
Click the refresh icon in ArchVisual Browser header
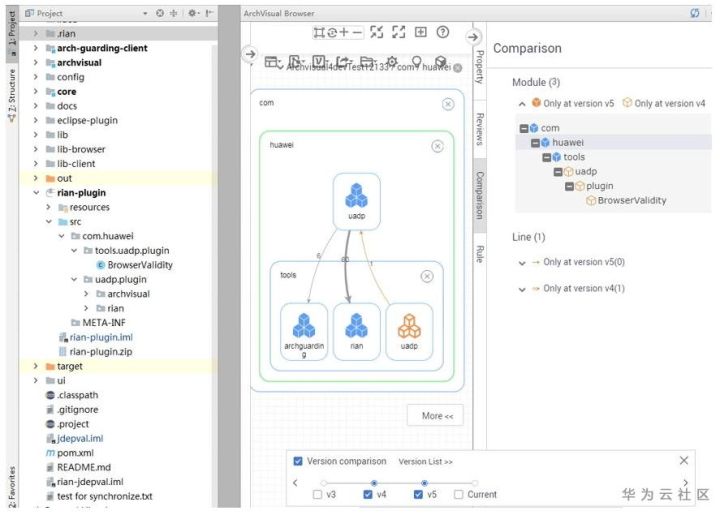(x=695, y=13)
